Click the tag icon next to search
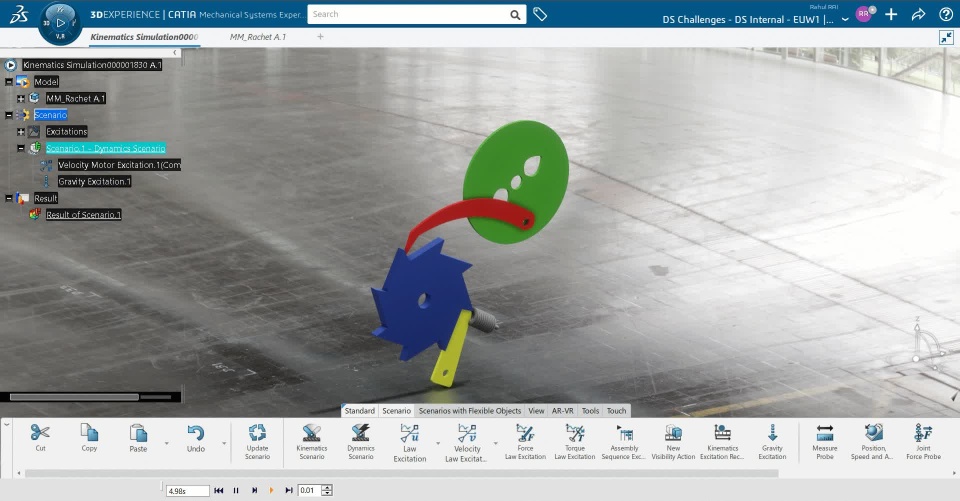This screenshot has height=501, width=960. (x=540, y=13)
